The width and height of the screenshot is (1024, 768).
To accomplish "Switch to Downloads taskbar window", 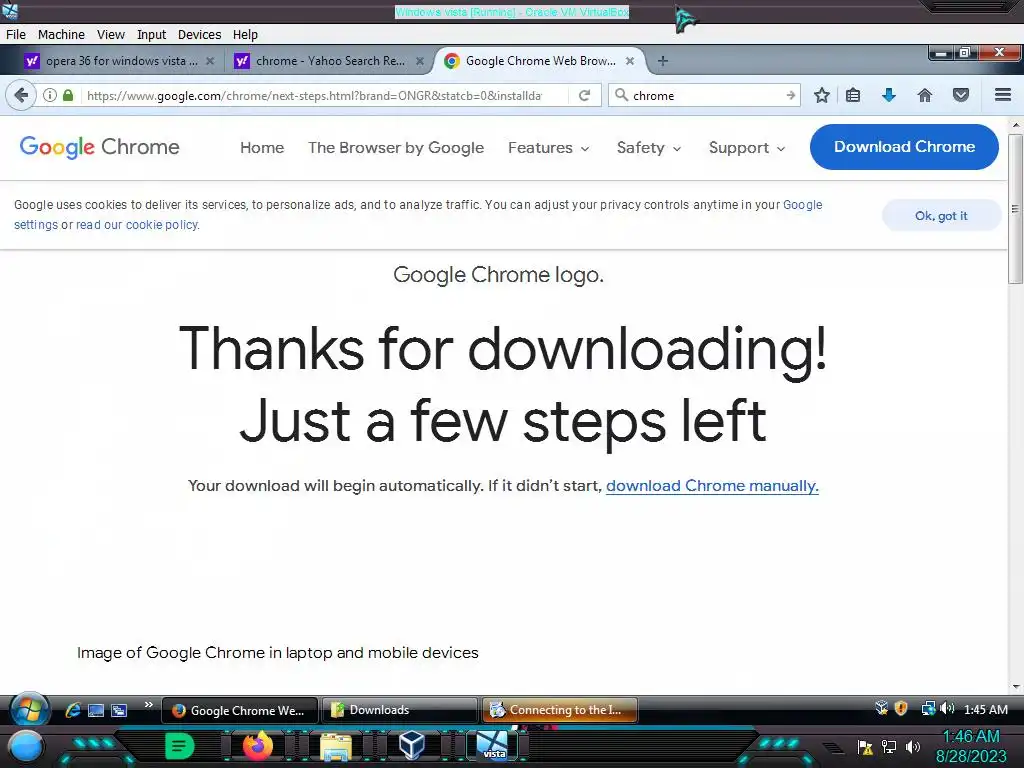I will [x=400, y=710].
